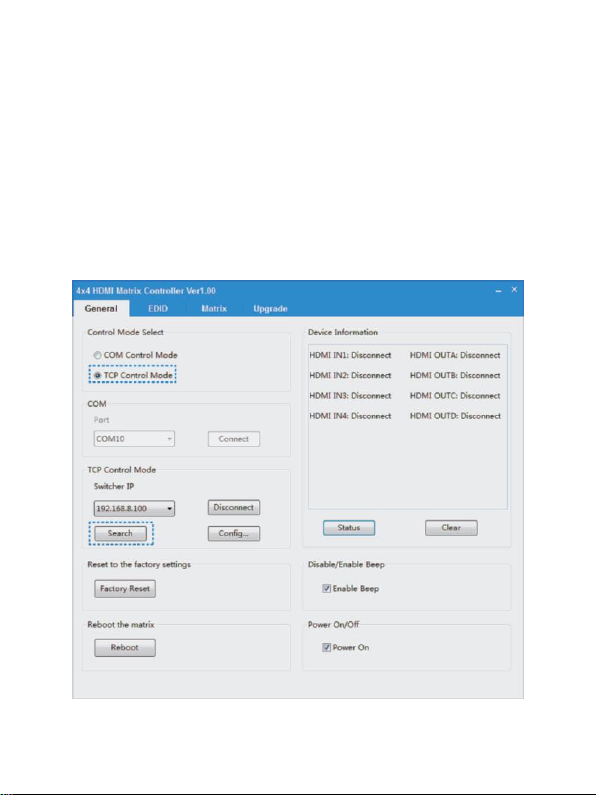Viewport: 596px width, 795px height.
Task: Toggle the Enable Beep checkbox
Action: pos(326,589)
